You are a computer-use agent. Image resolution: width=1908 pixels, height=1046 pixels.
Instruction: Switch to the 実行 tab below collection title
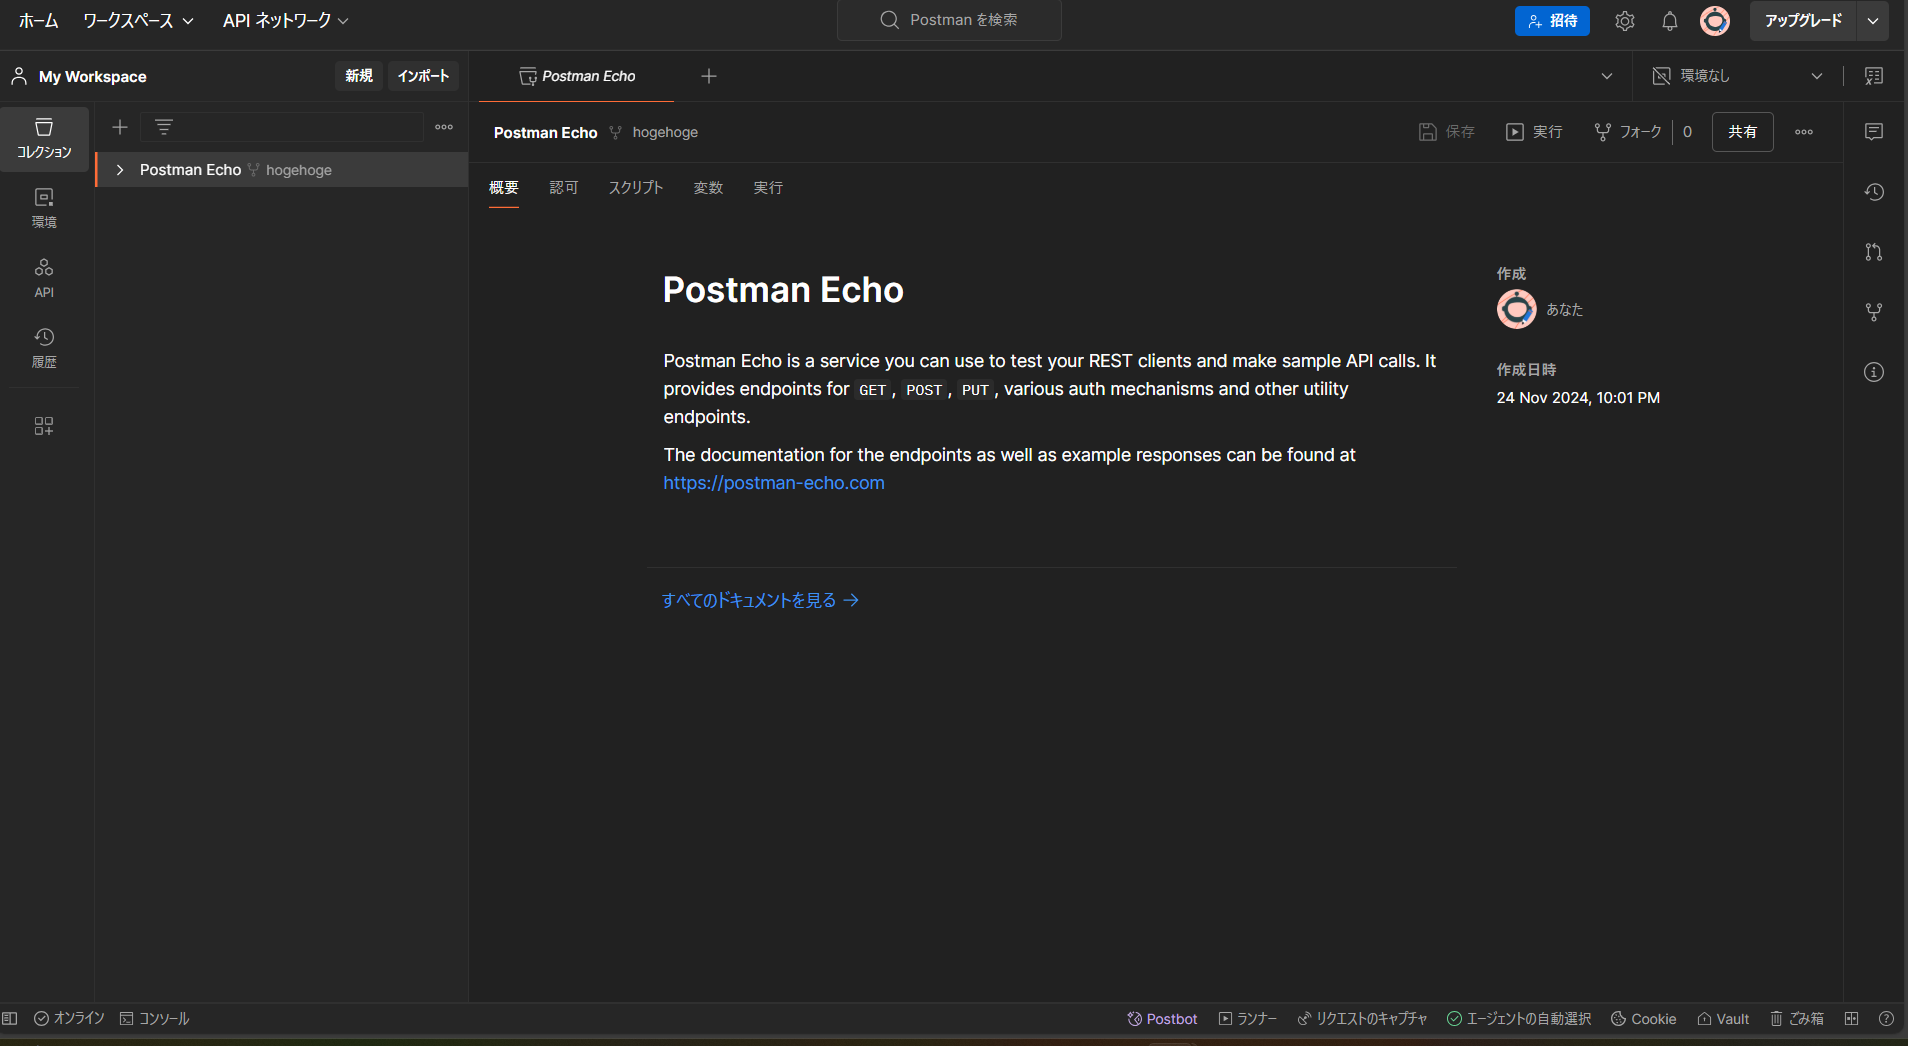768,188
